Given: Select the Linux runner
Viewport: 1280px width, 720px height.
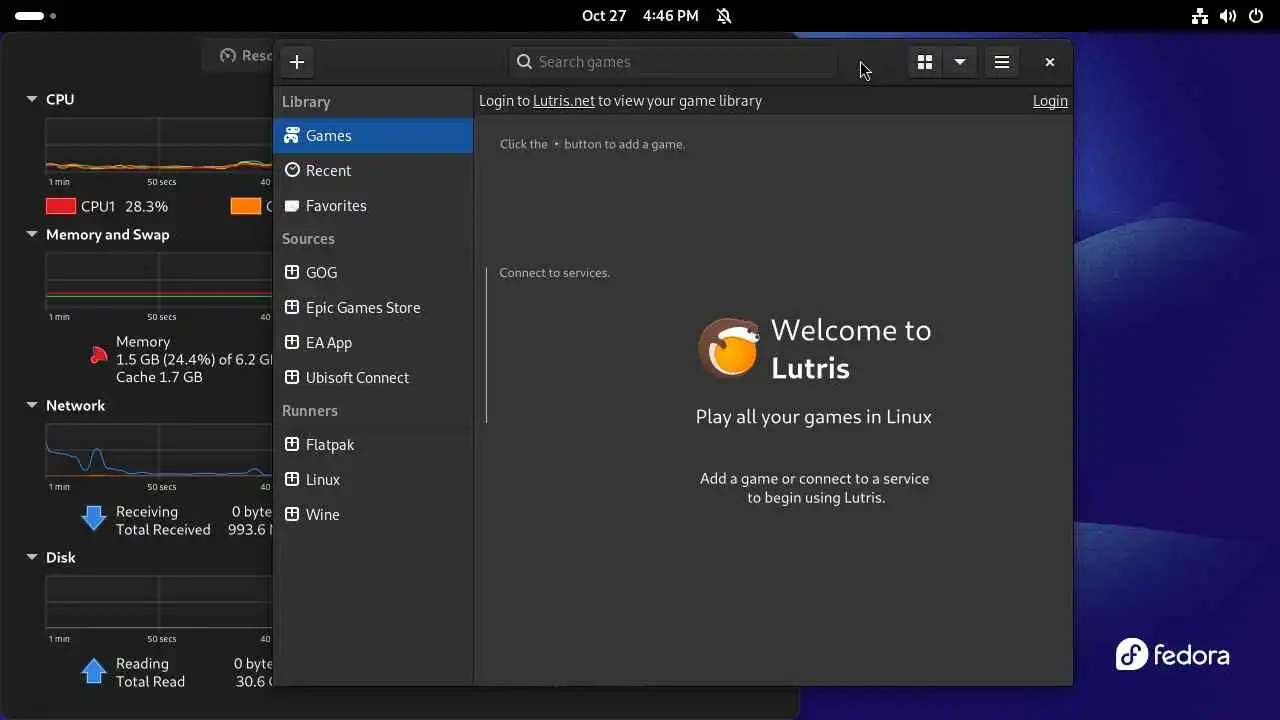Looking at the screenshot, I should [373, 479].
